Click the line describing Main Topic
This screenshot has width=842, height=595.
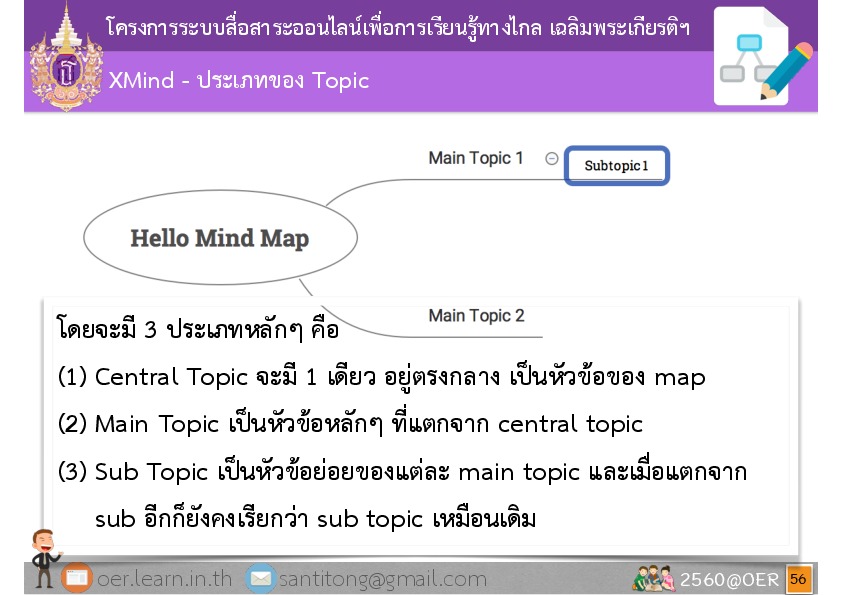click(350, 424)
